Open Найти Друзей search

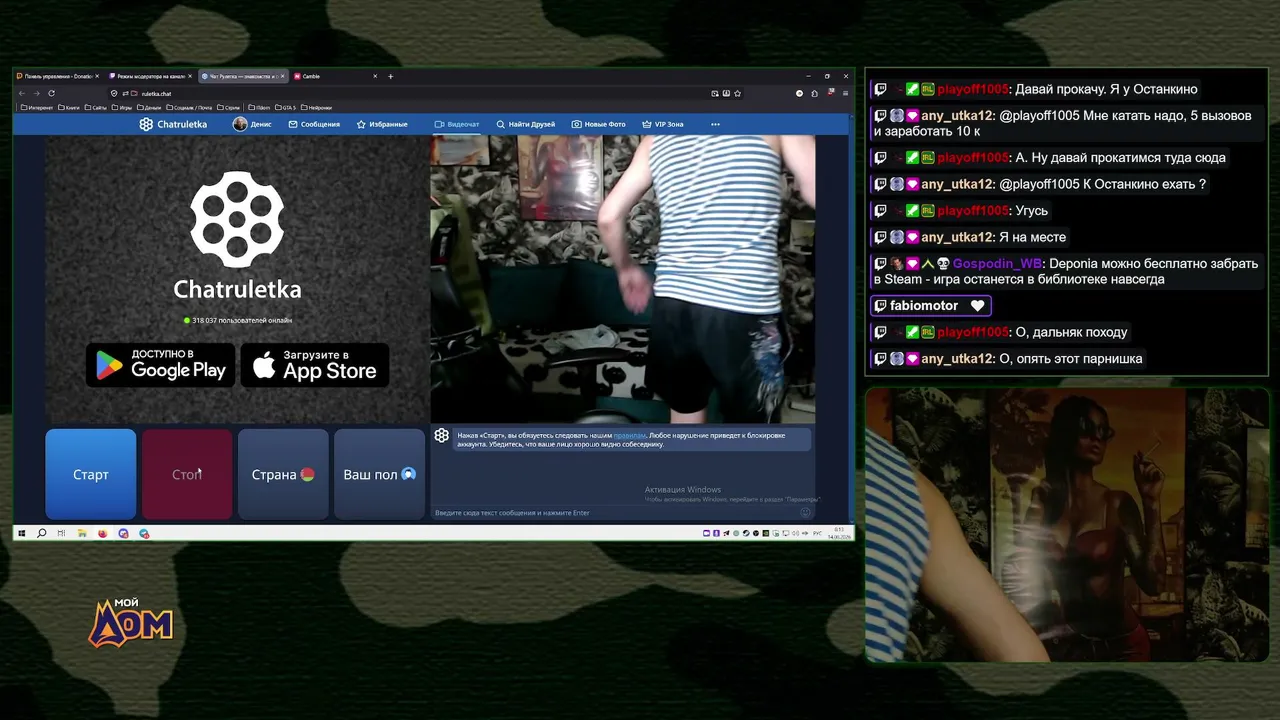click(525, 124)
